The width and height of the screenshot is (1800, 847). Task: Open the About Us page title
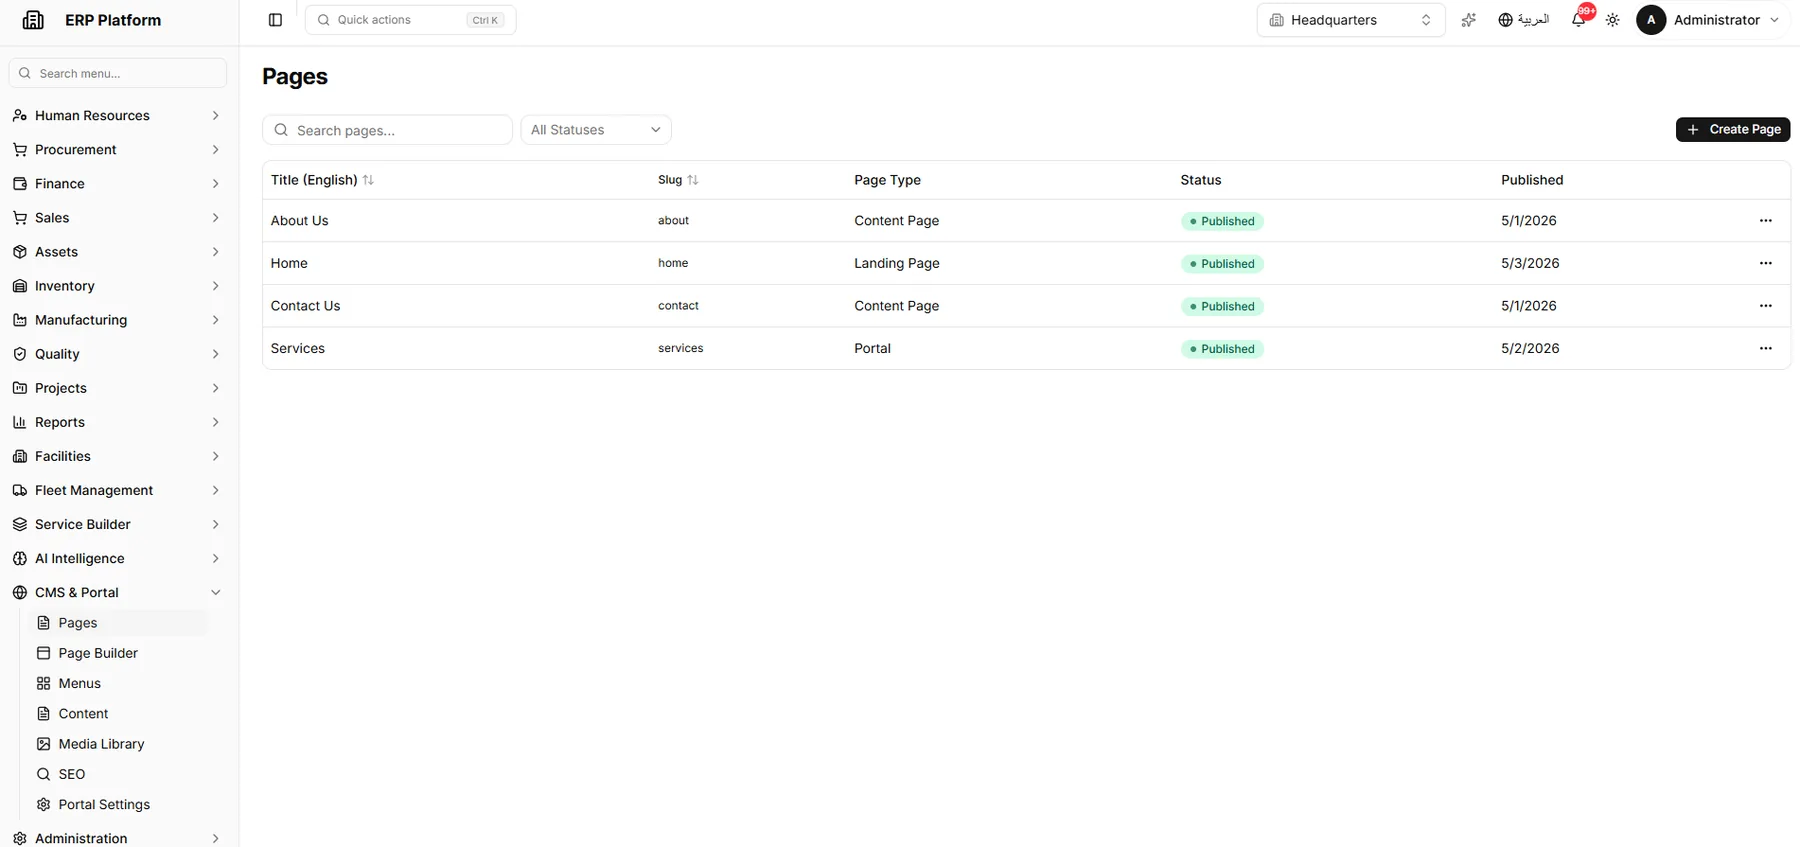pos(300,221)
